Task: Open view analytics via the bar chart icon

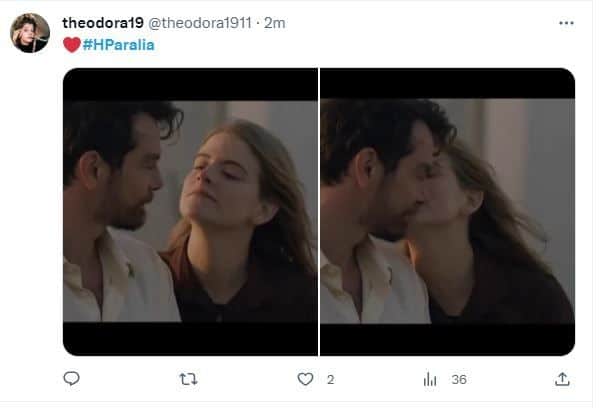Action: pyautogui.click(x=430, y=379)
